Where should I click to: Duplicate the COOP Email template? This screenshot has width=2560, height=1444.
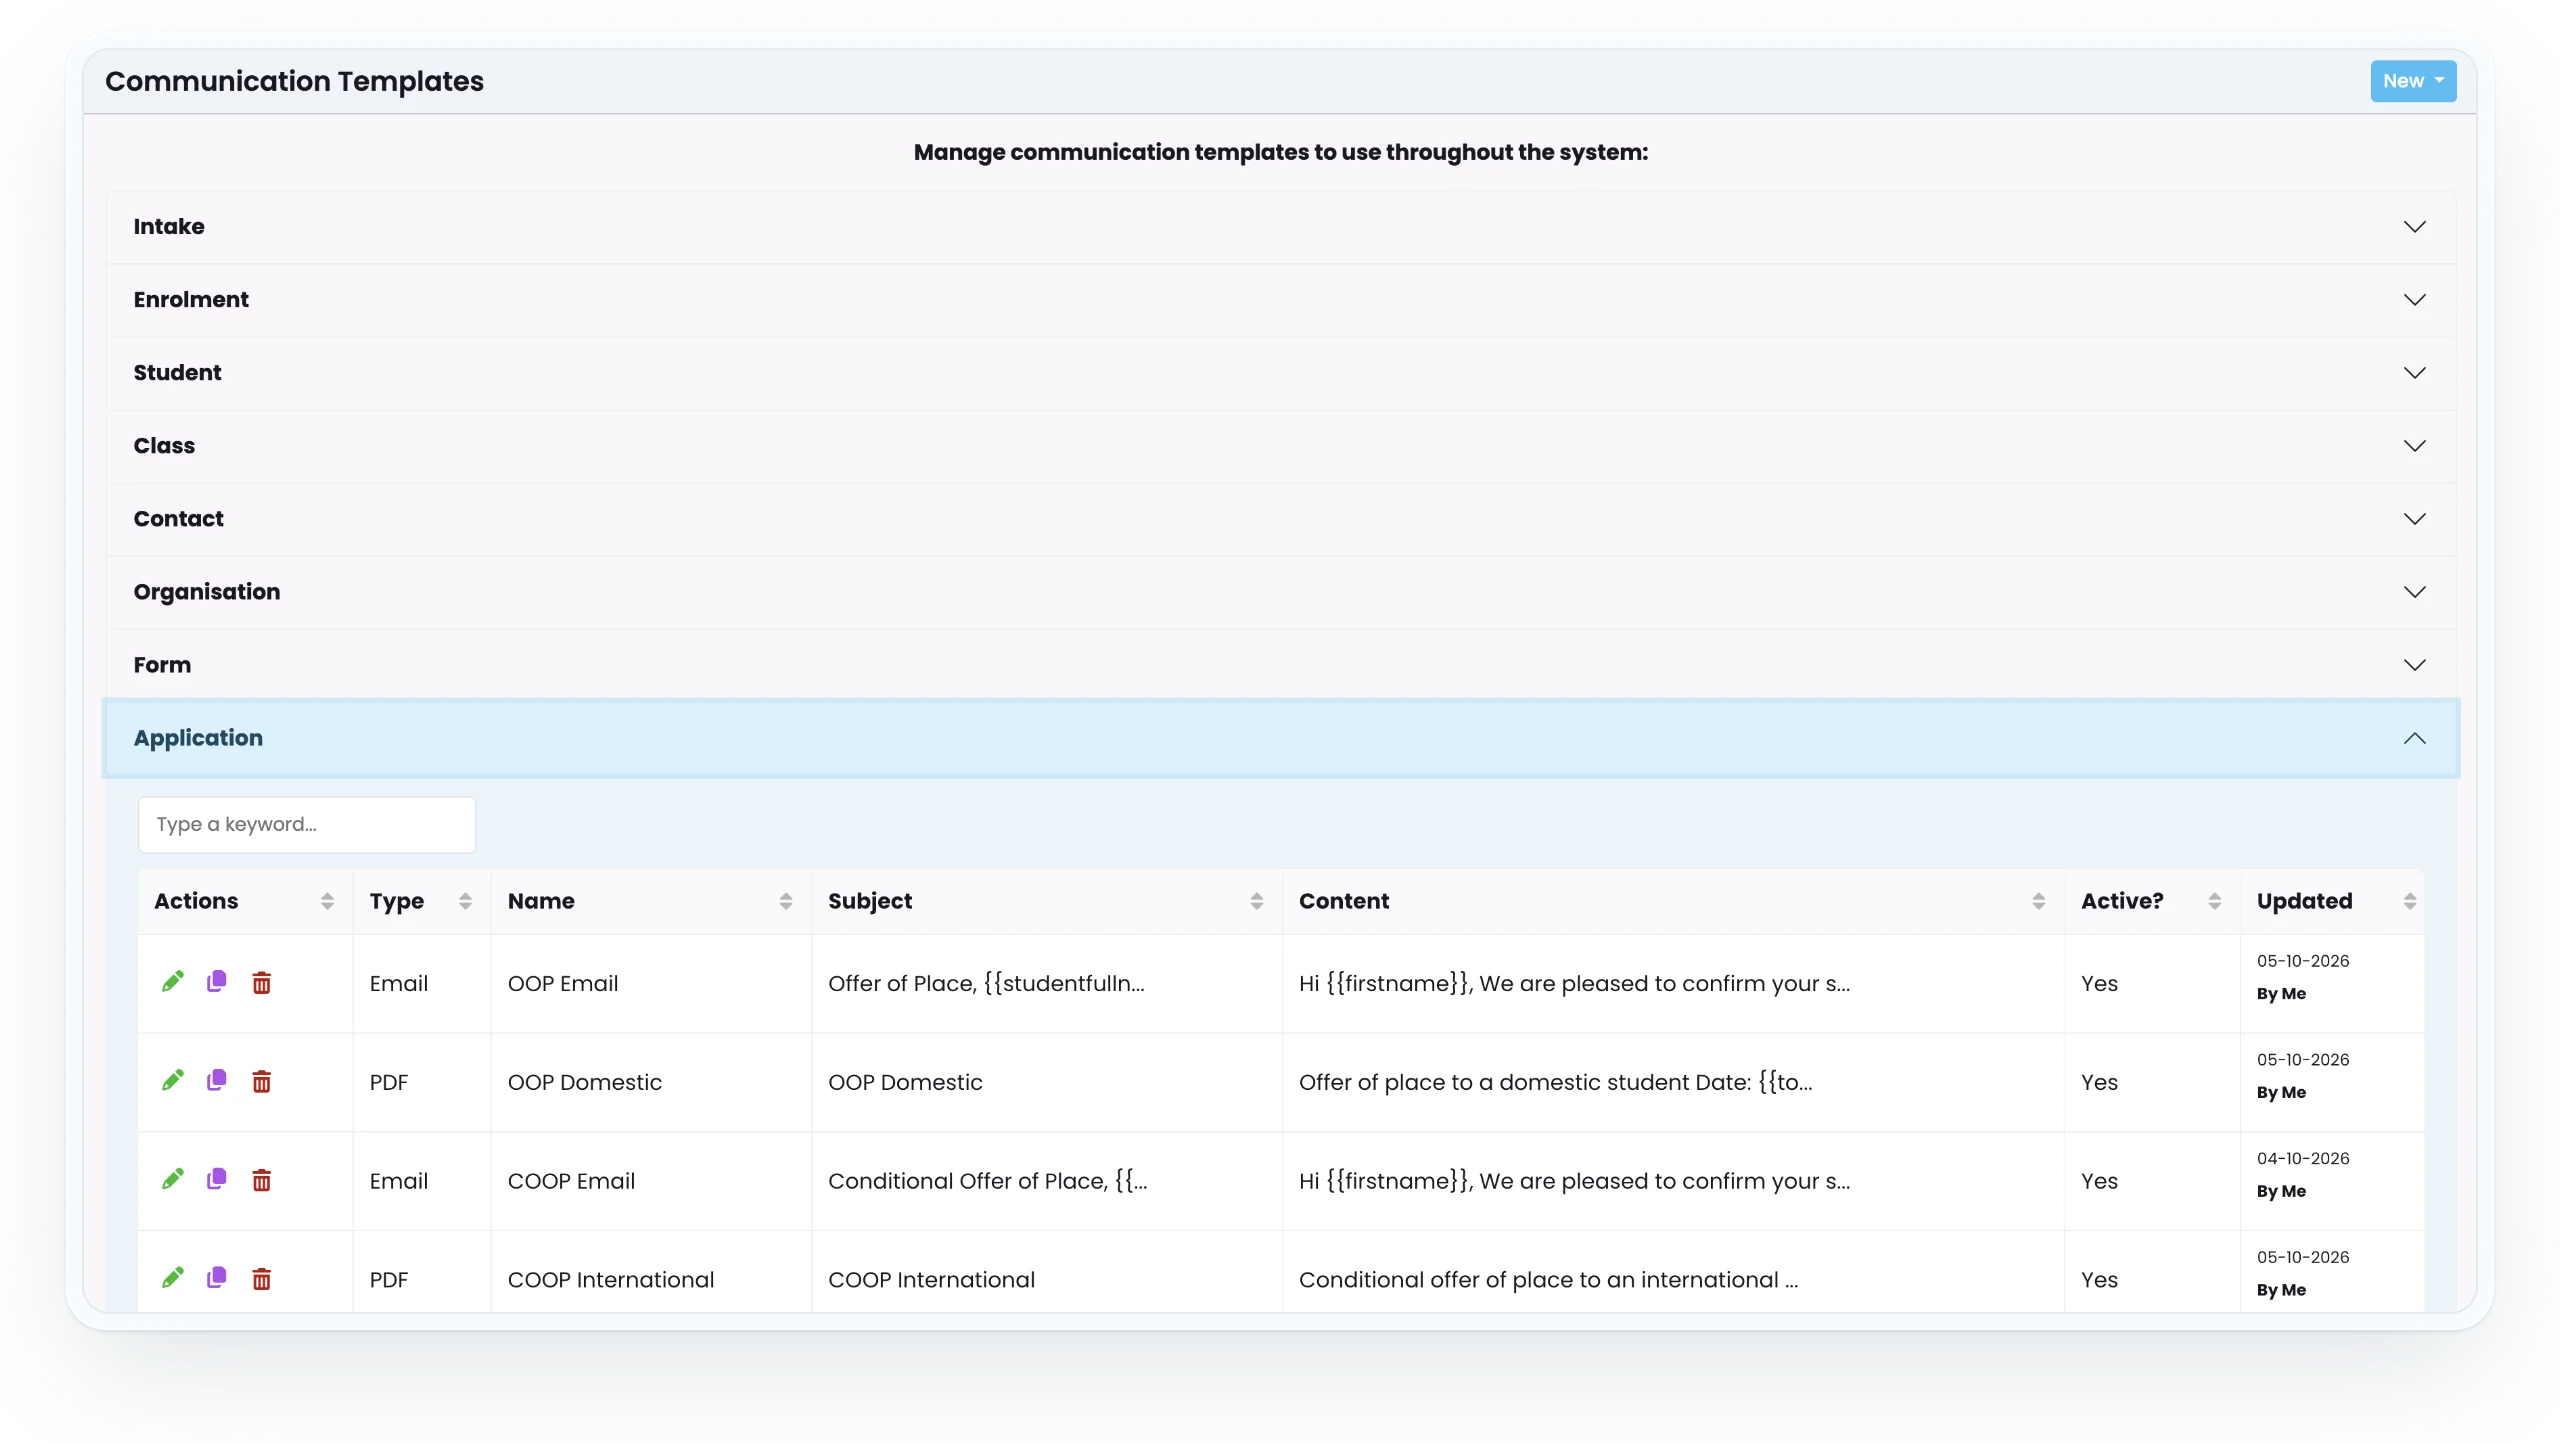pyautogui.click(x=216, y=1180)
